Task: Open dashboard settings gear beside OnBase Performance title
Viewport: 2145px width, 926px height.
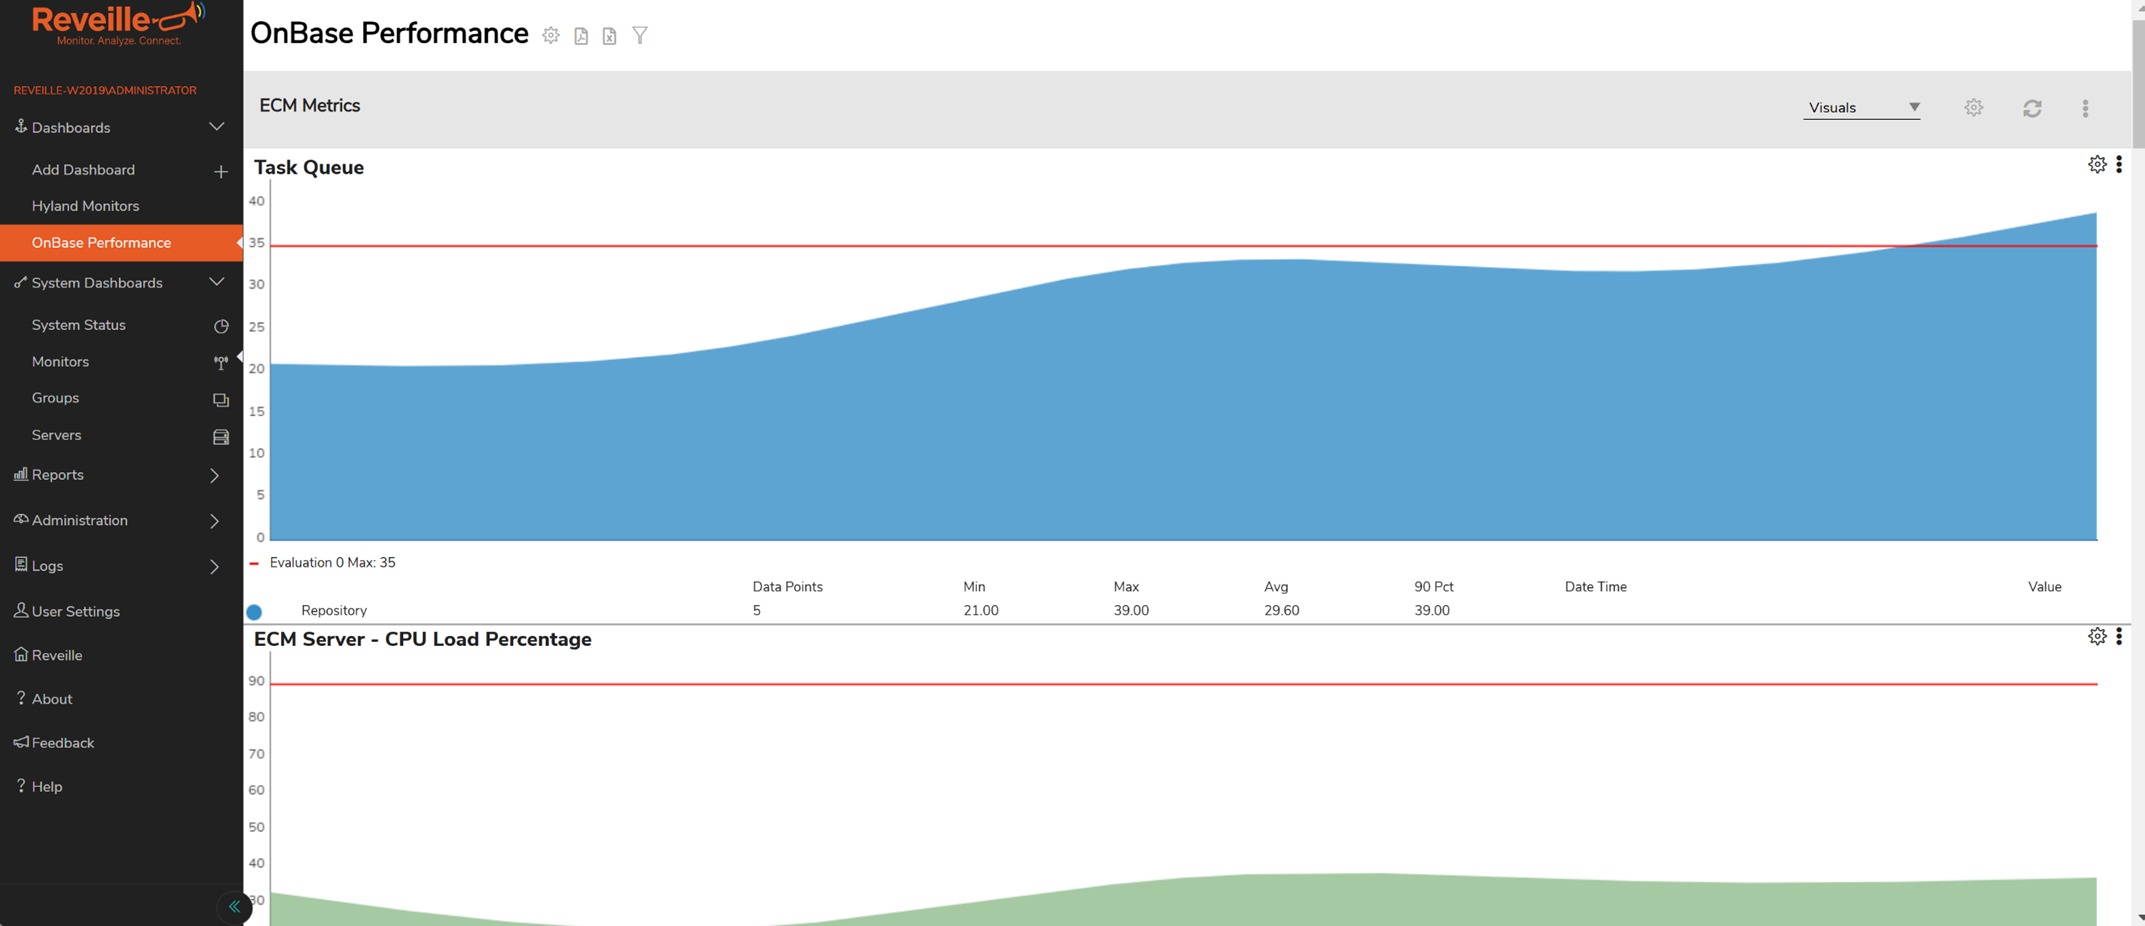Action: 551,34
